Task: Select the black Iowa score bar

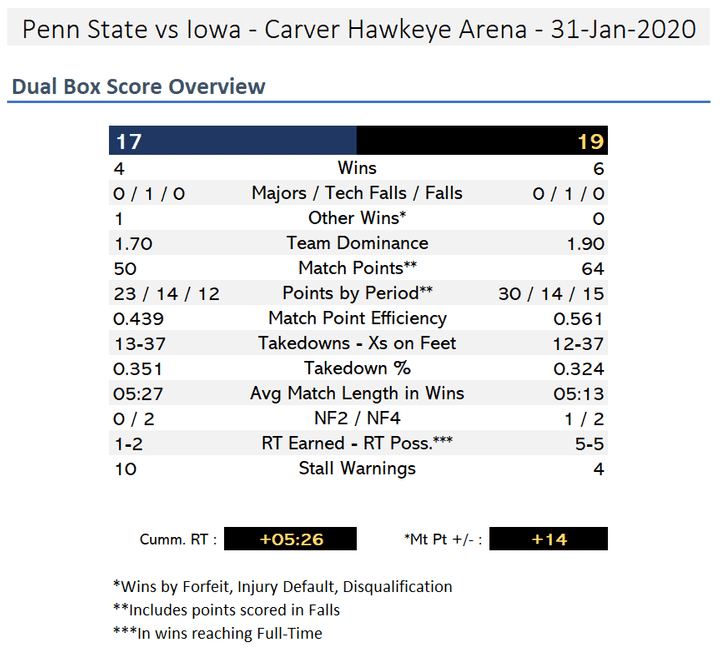Action: (482, 140)
